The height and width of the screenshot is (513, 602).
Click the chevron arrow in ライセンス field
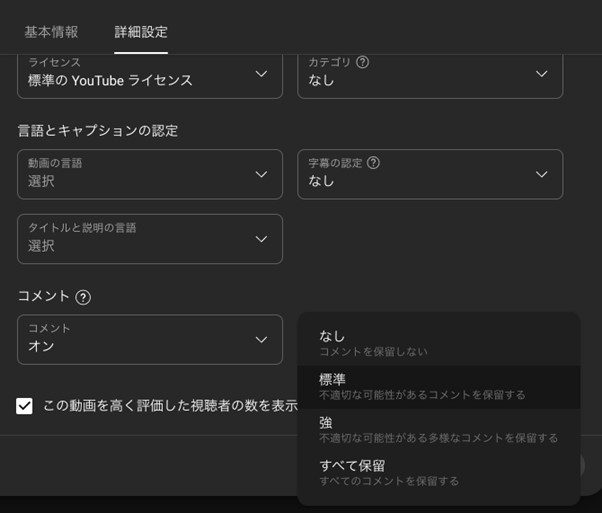click(x=261, y=74)
